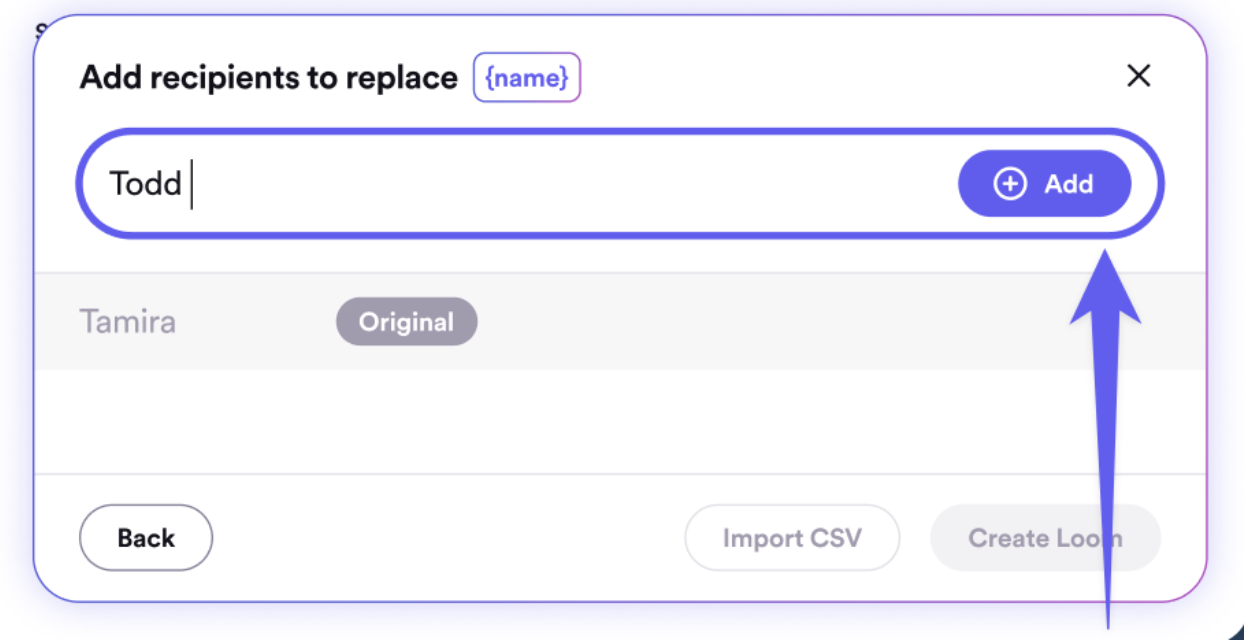Screen dimensions: 1244x644
Task: Close the Add recipients dialog
Action: (1138, 76)
